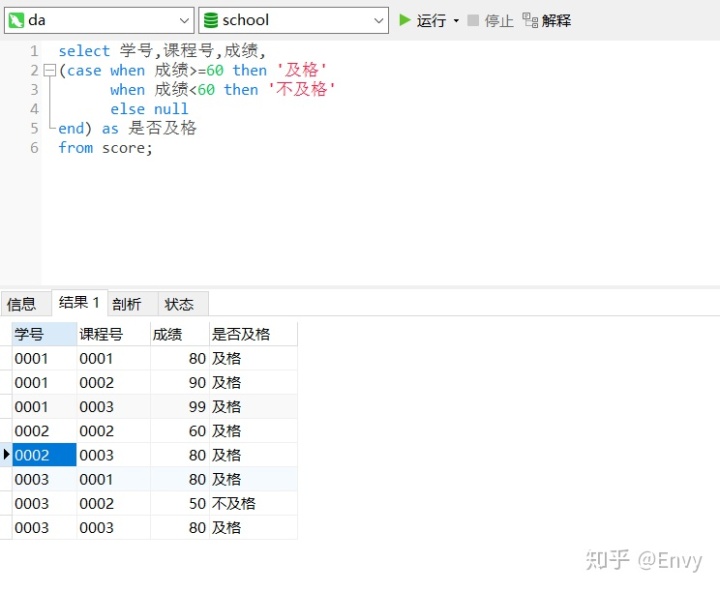Open the 'school' database dropdown
Image resolution: width=720 pixels, height=592 pixels.
point(378,21)
